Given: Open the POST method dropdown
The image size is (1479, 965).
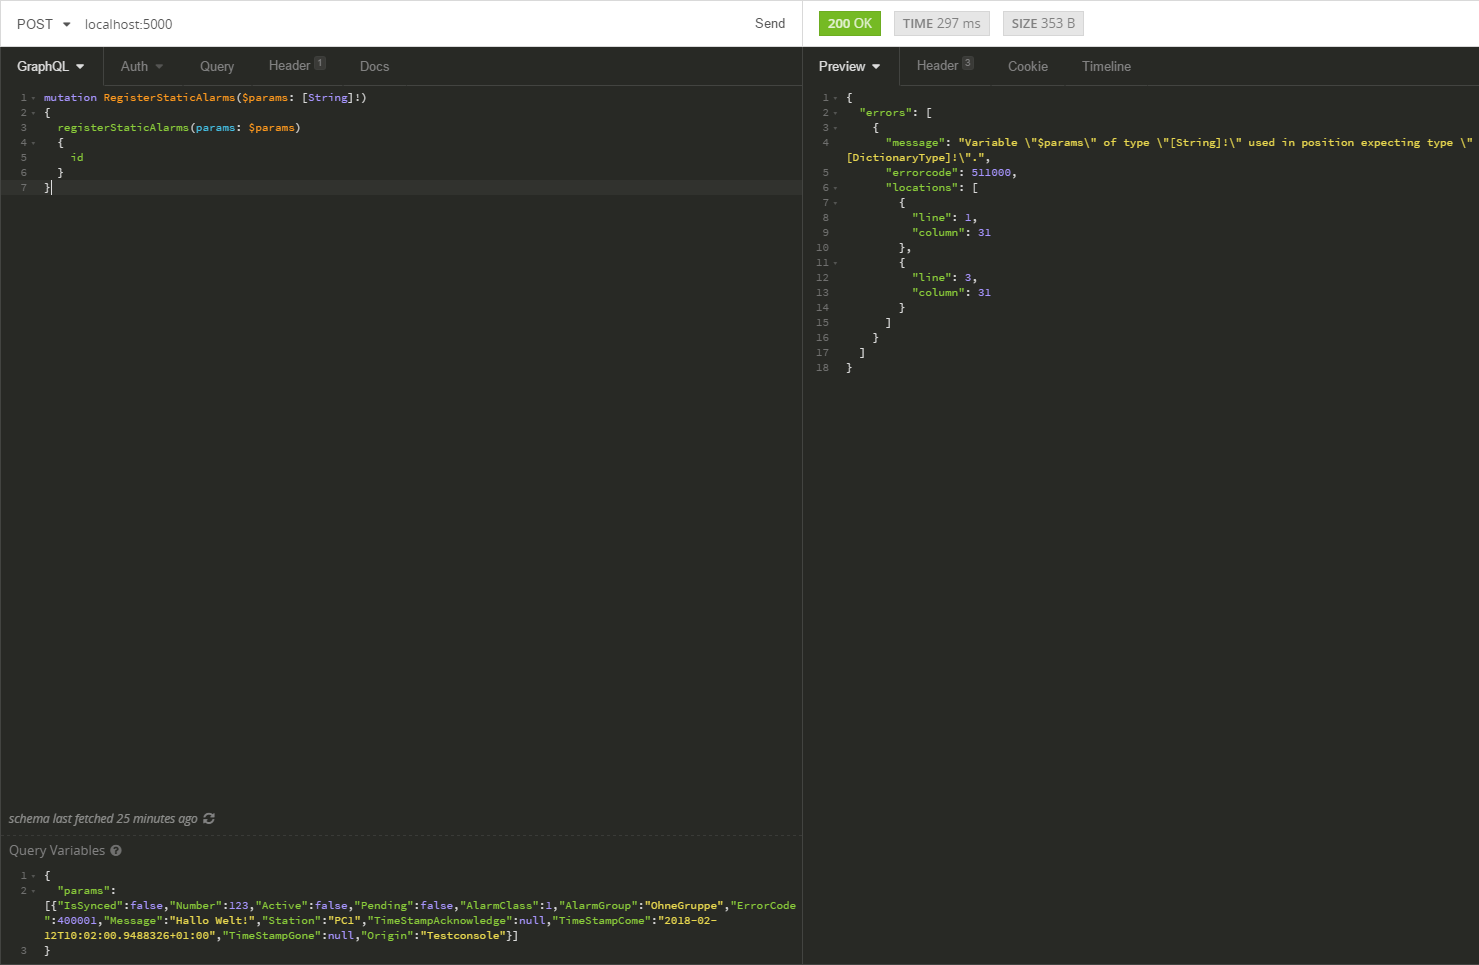Looking at the screenshot, I should (x=44, y=24).
